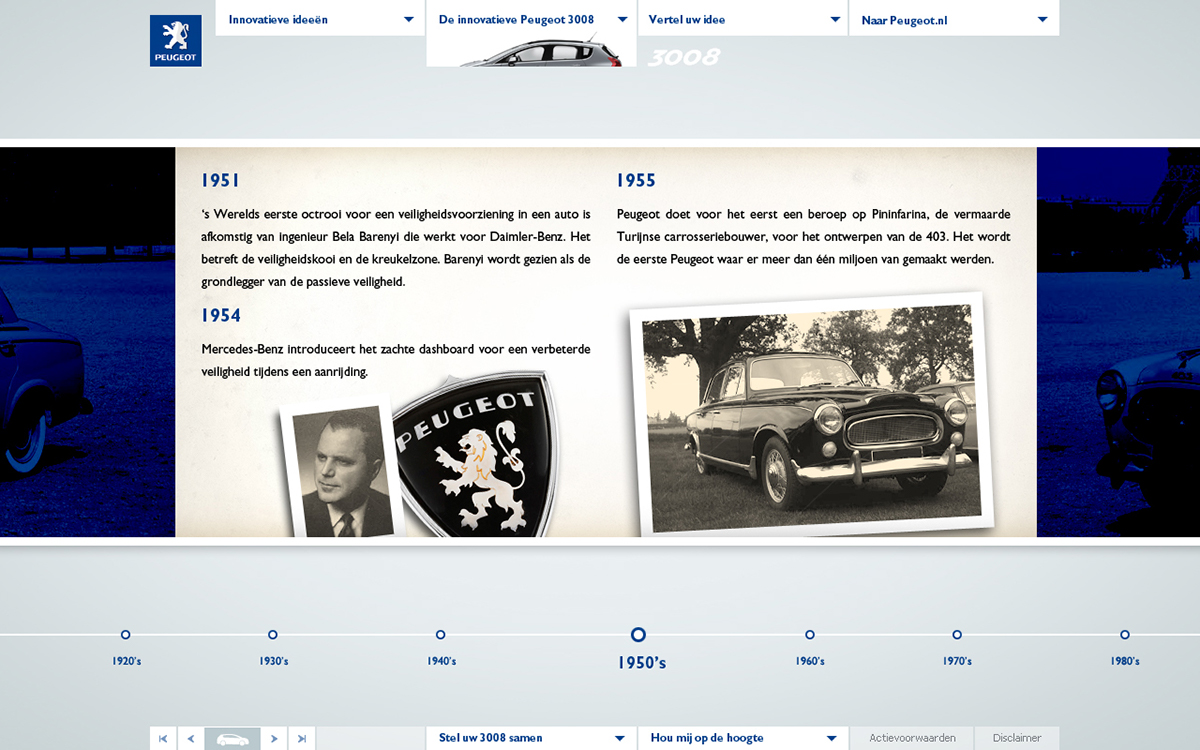1200x750 pixels.
Task: Click the 1930's decade label
Action: click(x=274, y=661)
